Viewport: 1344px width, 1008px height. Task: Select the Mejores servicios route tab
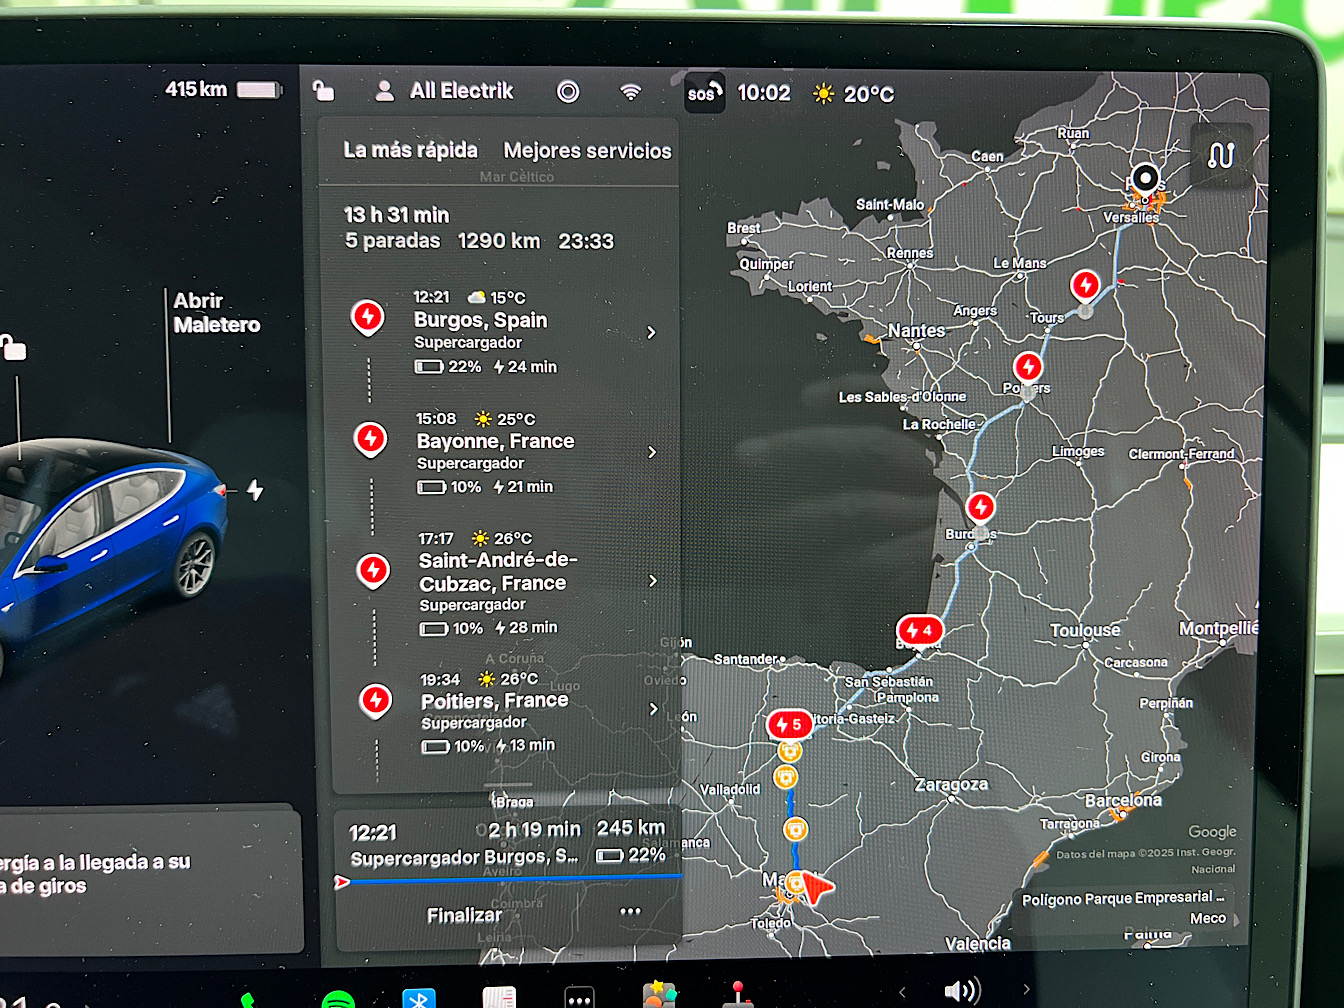[587, 151]
